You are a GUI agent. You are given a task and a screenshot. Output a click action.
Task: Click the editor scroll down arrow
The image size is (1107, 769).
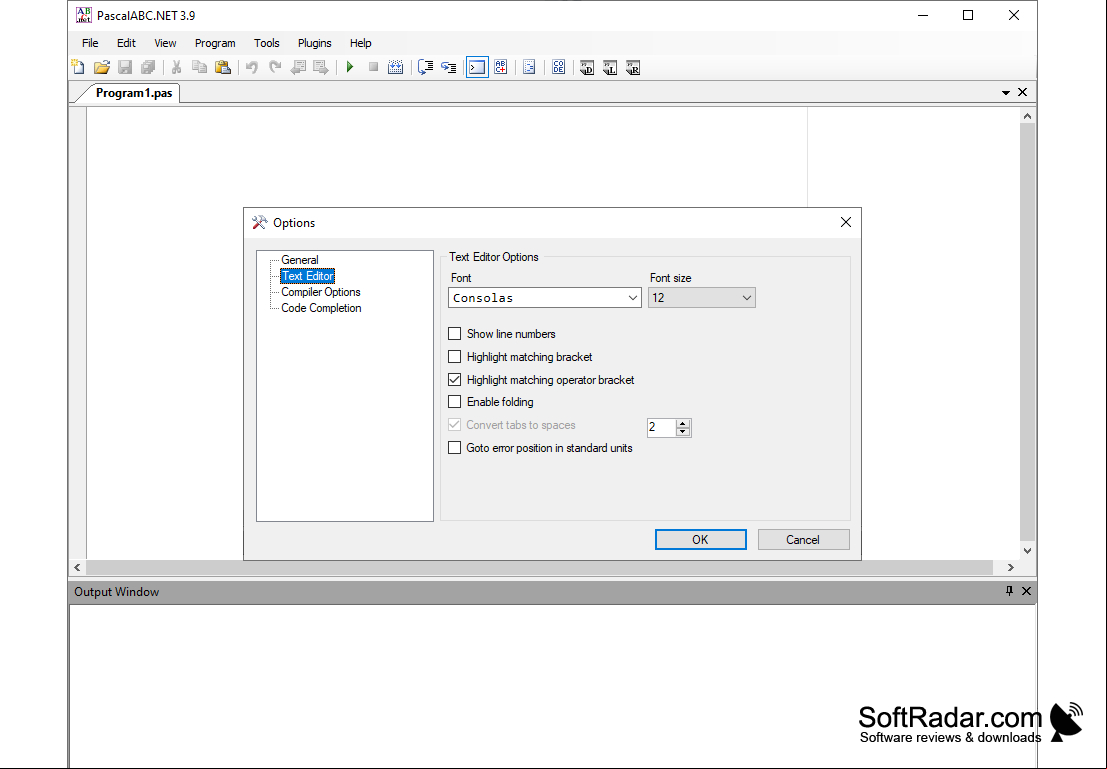coord(1027,551)
